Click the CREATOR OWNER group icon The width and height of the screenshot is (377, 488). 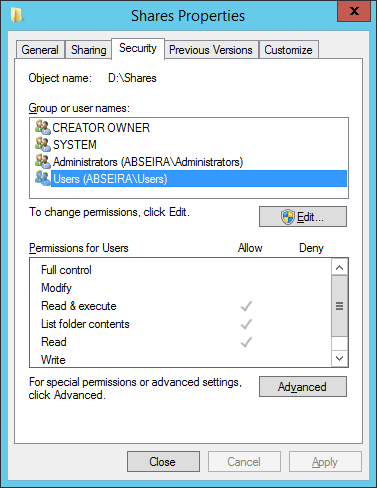[43, 127]
